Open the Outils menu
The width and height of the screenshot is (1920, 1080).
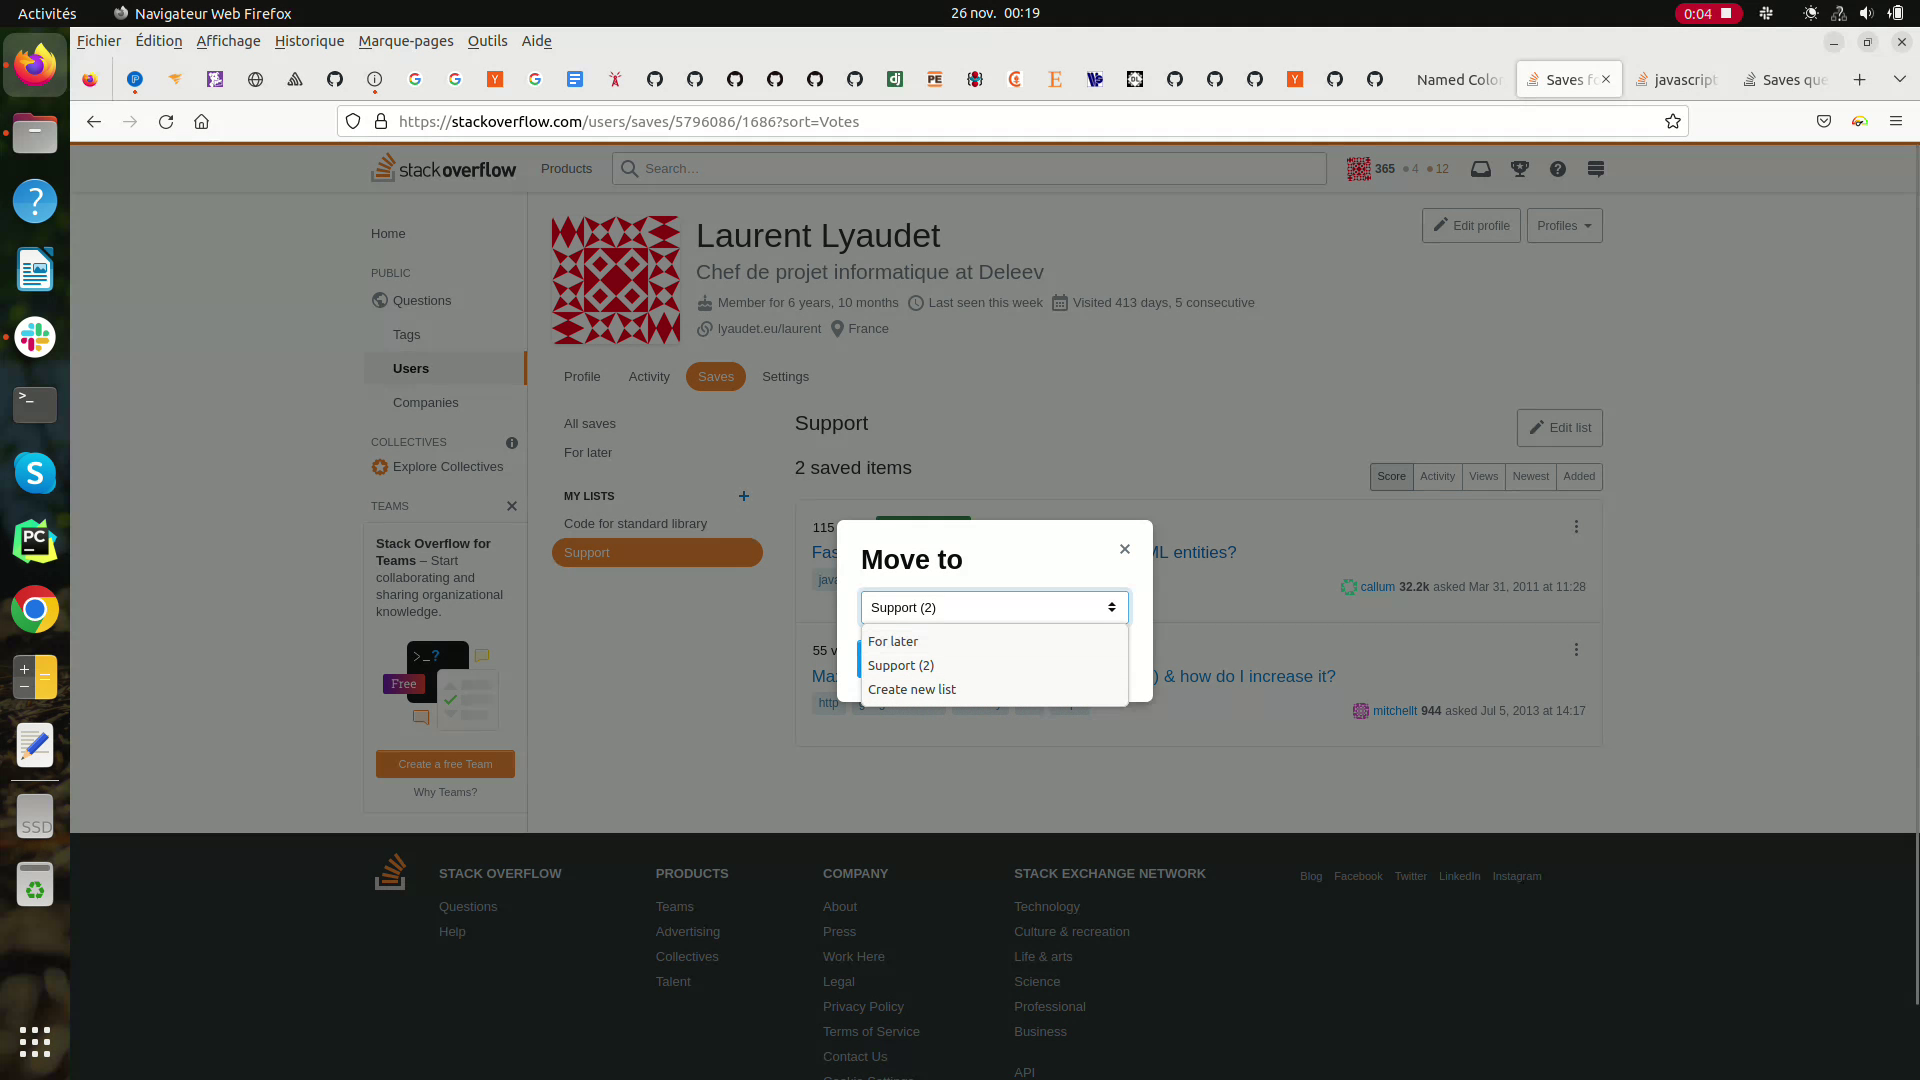pos(487,41)
